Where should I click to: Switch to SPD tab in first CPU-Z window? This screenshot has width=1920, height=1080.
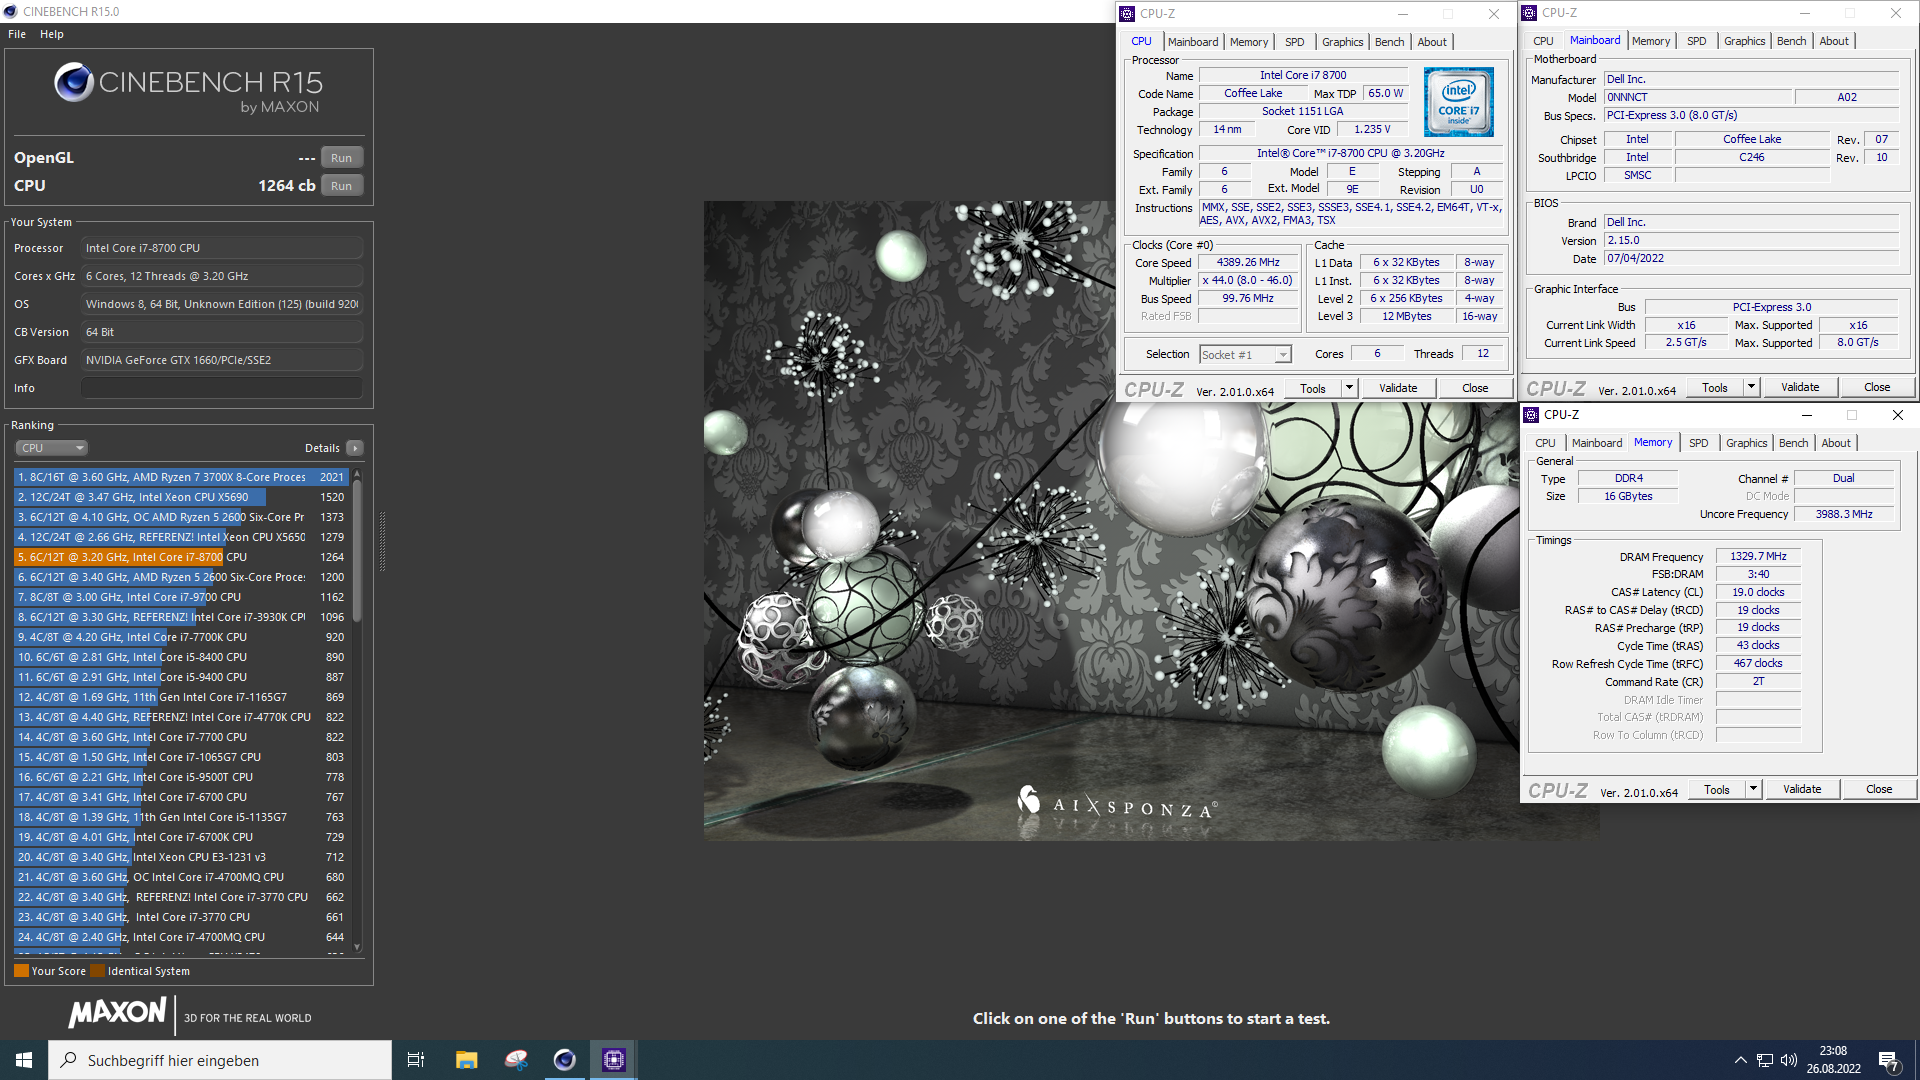(x=1295, y=42)
